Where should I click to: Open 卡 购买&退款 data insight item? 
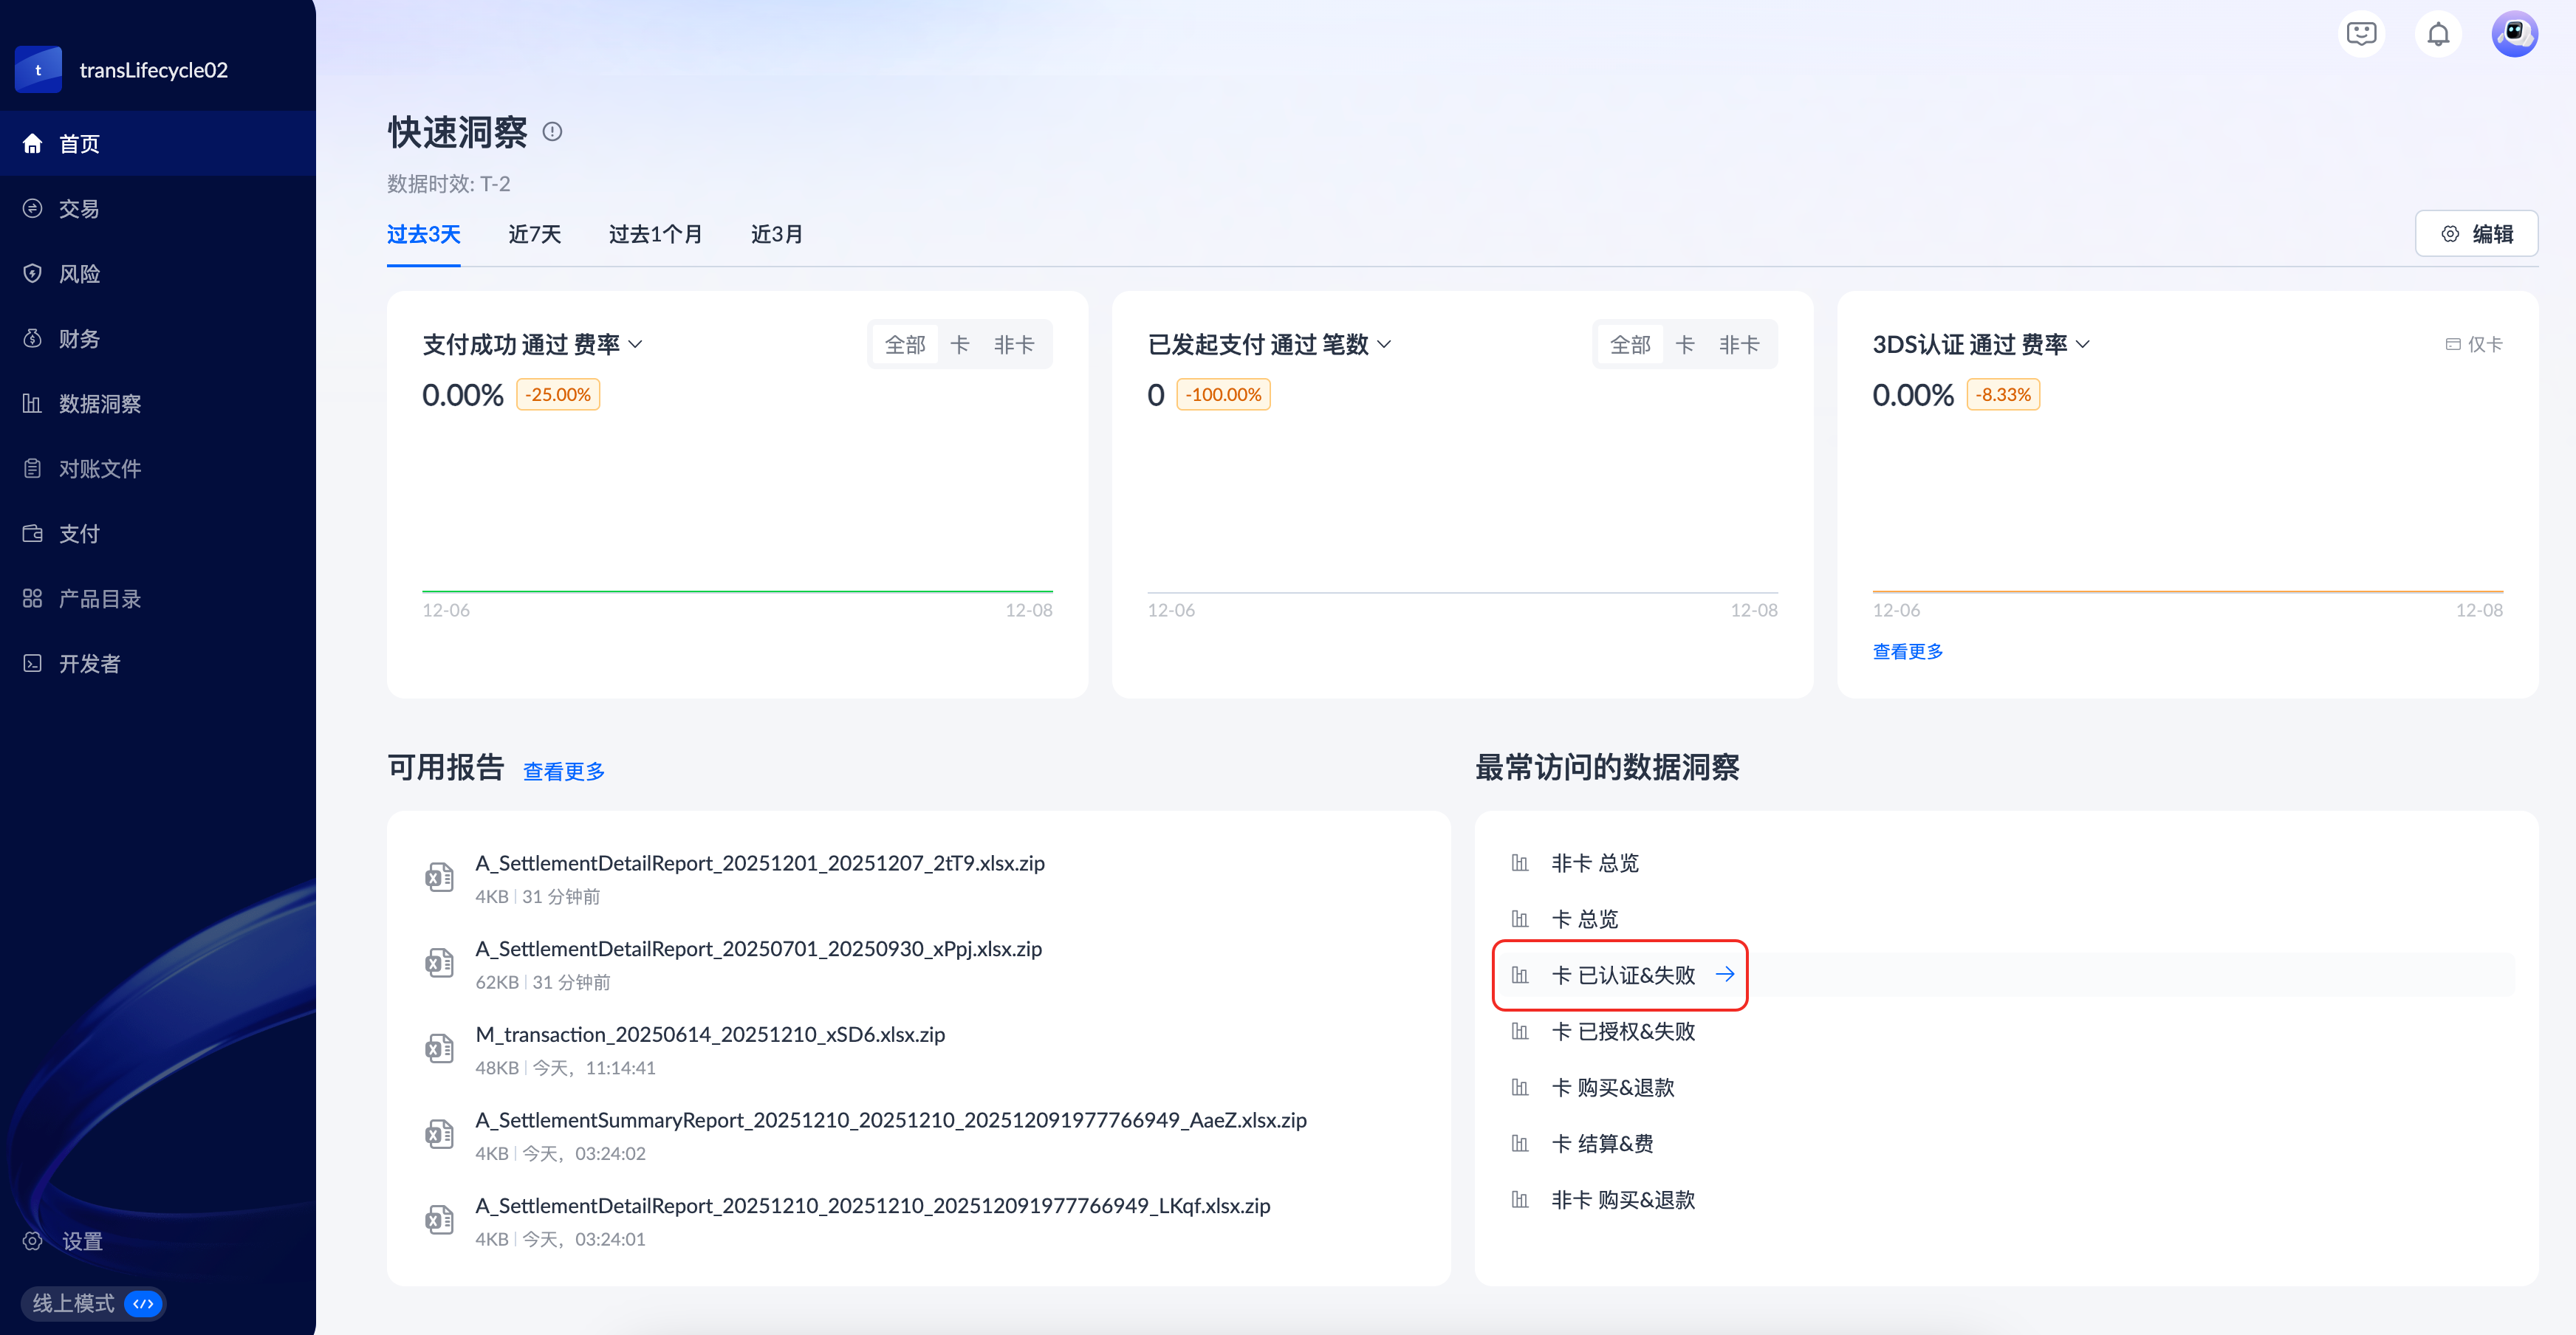pos(1612,1087)
